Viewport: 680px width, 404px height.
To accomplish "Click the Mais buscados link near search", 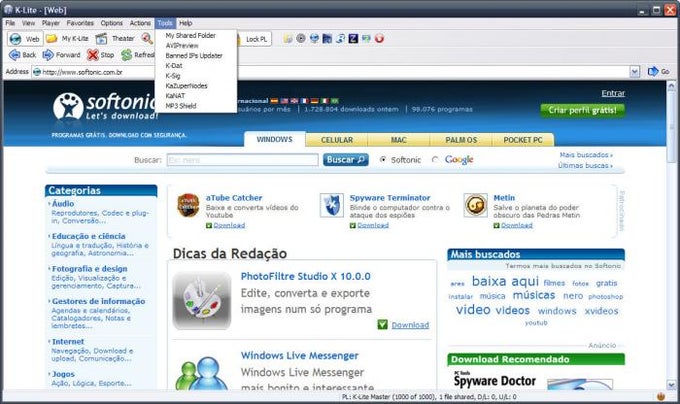I will tap(586, 155).
